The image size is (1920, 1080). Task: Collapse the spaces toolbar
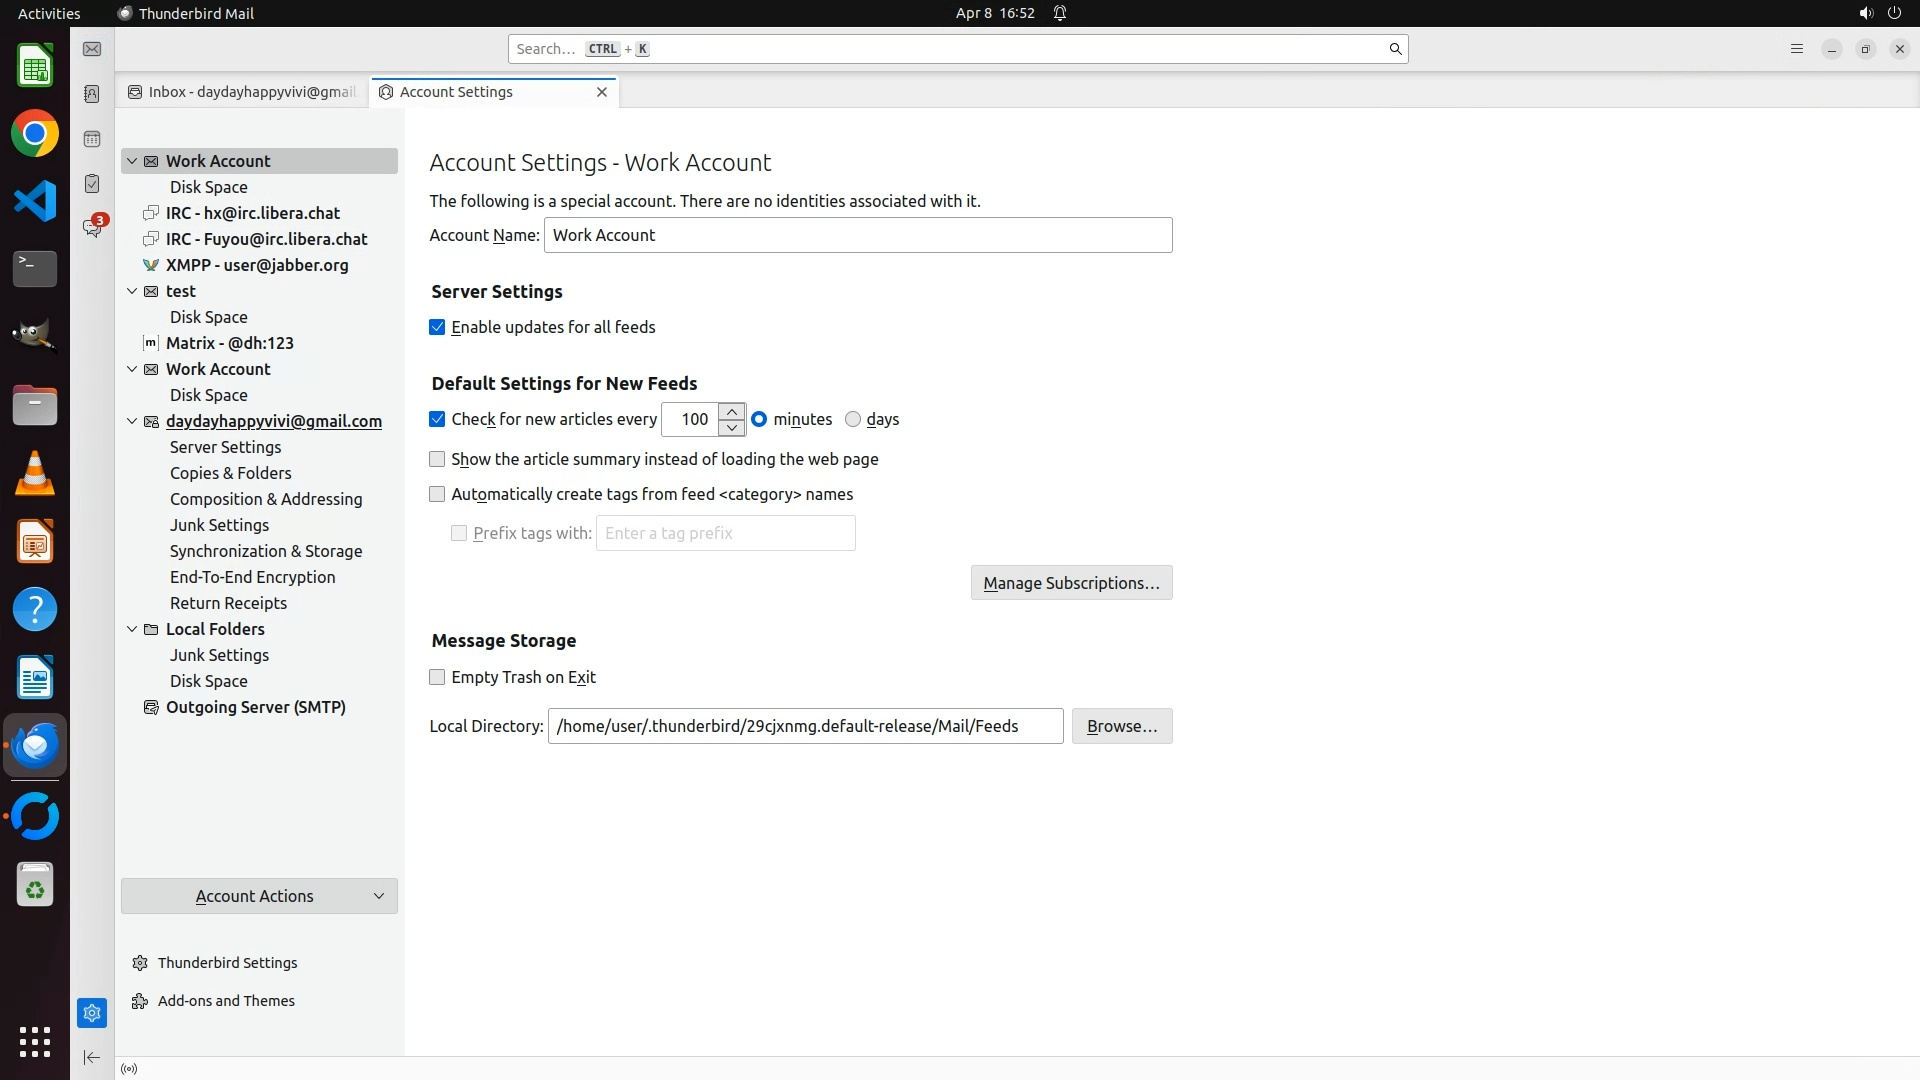click(92, 1057)
